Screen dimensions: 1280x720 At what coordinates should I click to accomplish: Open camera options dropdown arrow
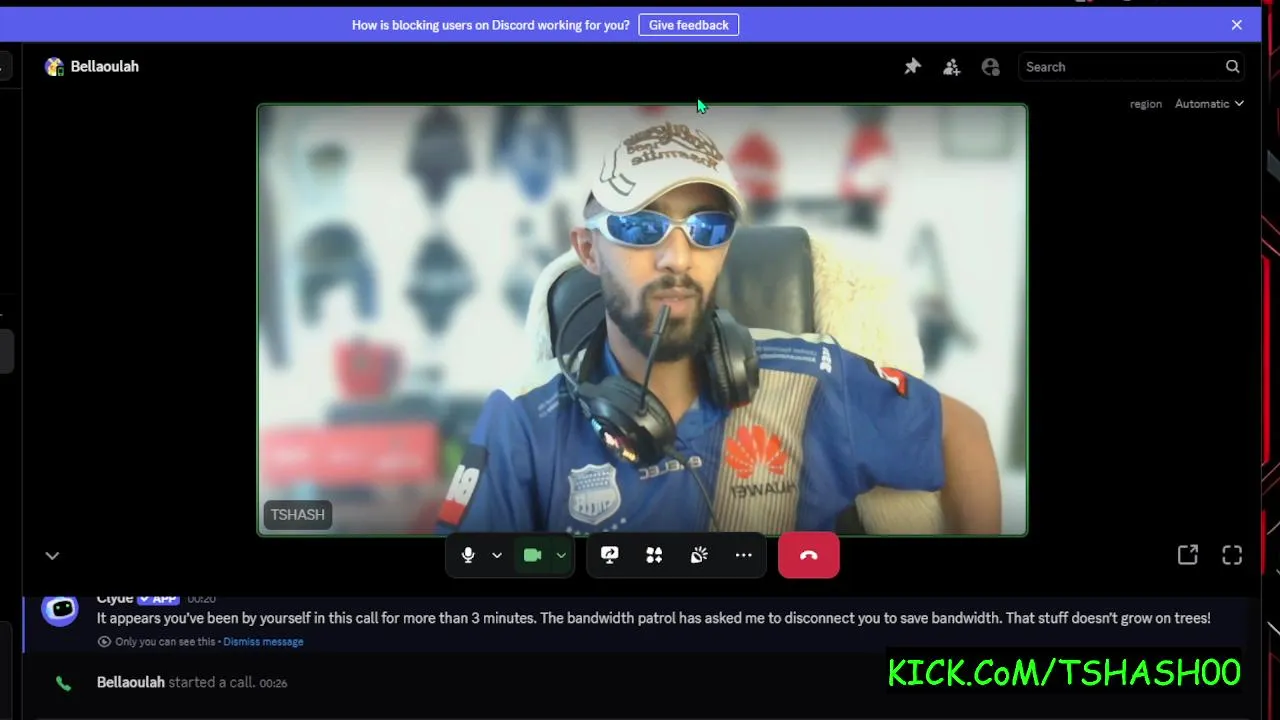561,555
